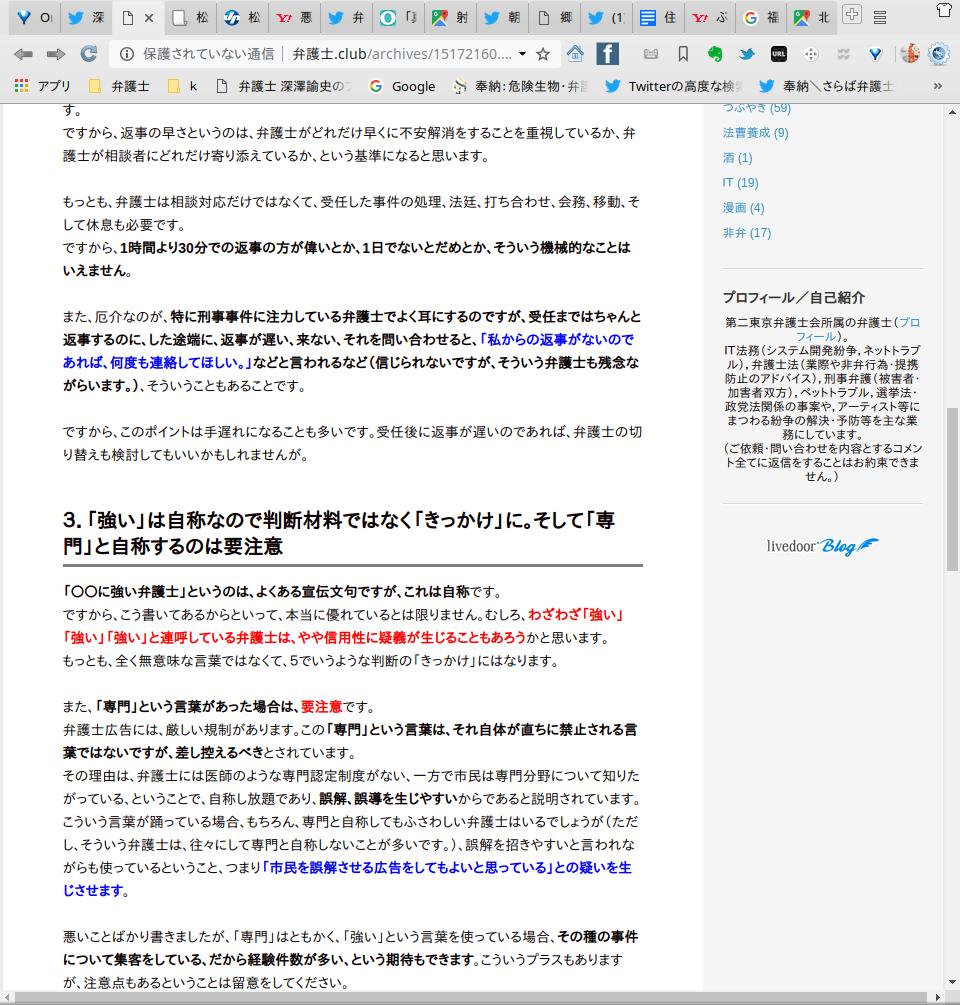Click the scrollbar down arrow
This screenshot has width=960, height=1005.
coord(952,983)
